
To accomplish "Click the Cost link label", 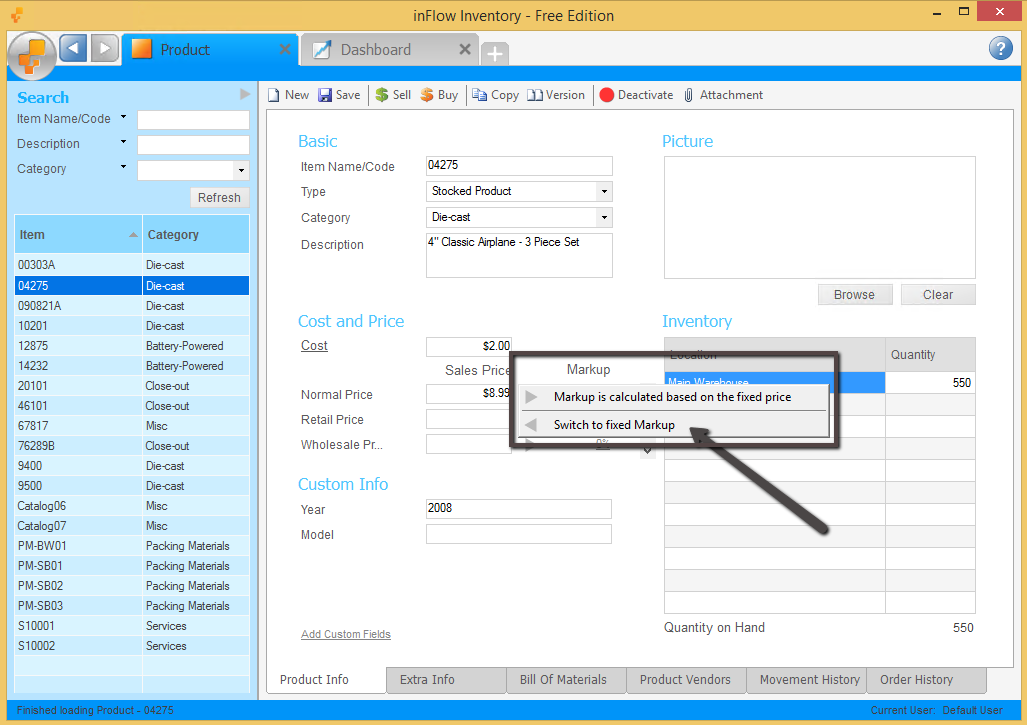I will click(314, 346).
